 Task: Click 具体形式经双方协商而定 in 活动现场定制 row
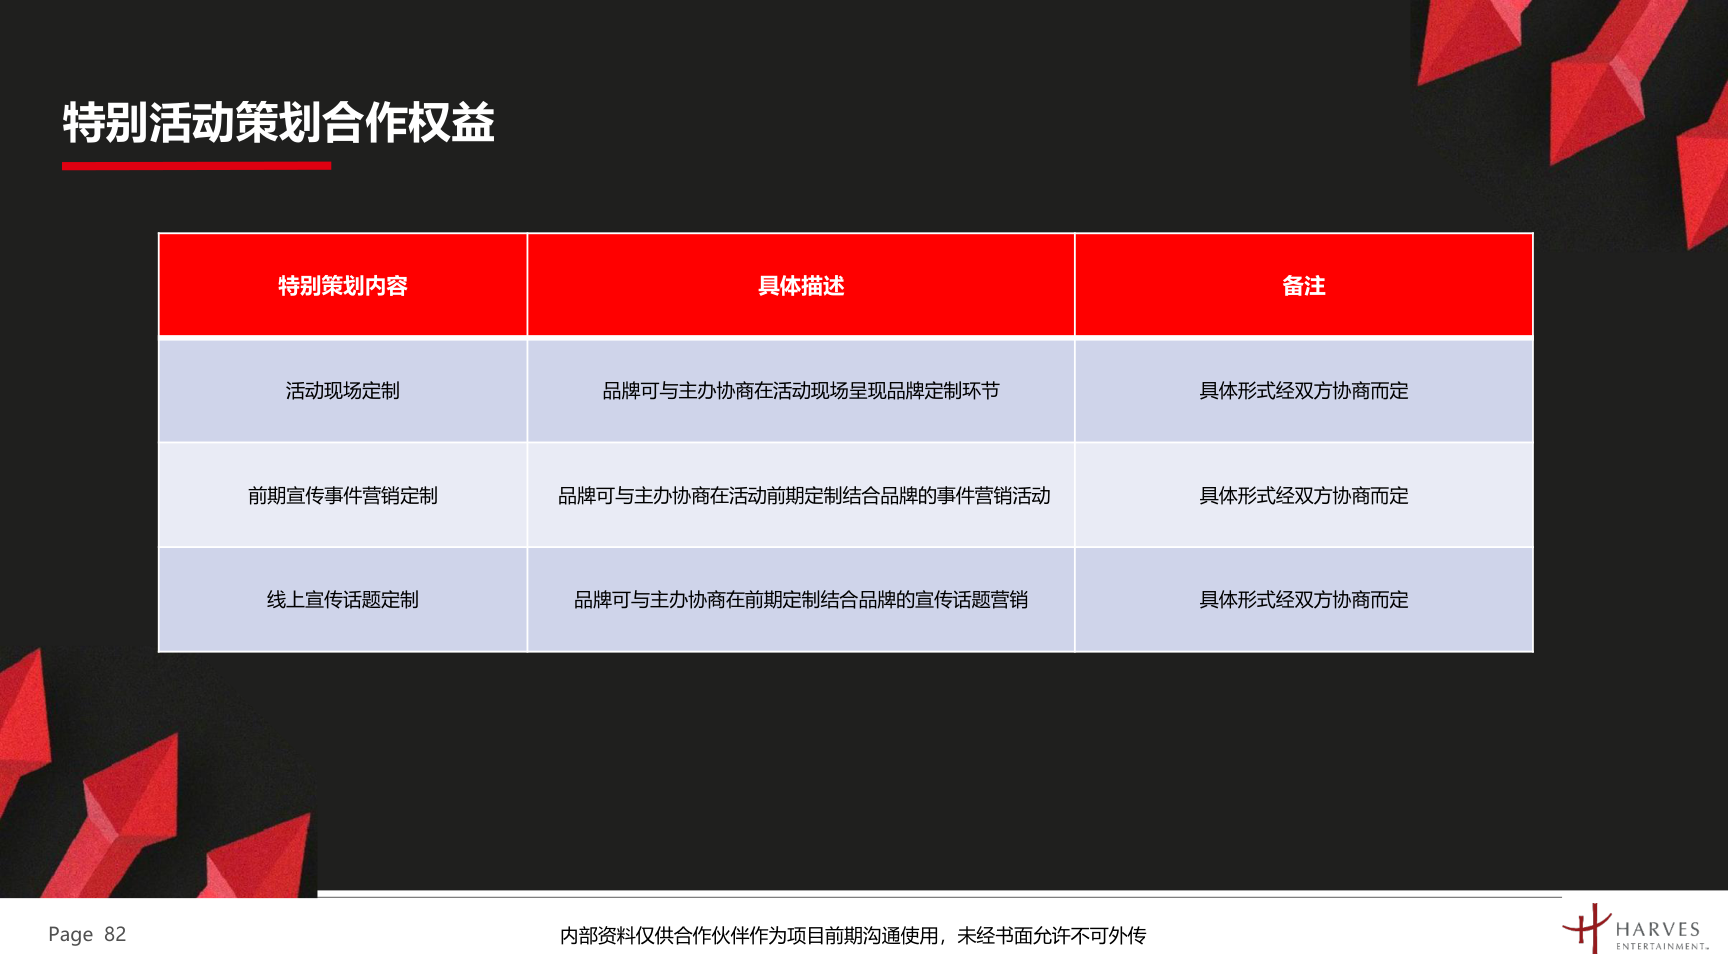point(1304,391)
